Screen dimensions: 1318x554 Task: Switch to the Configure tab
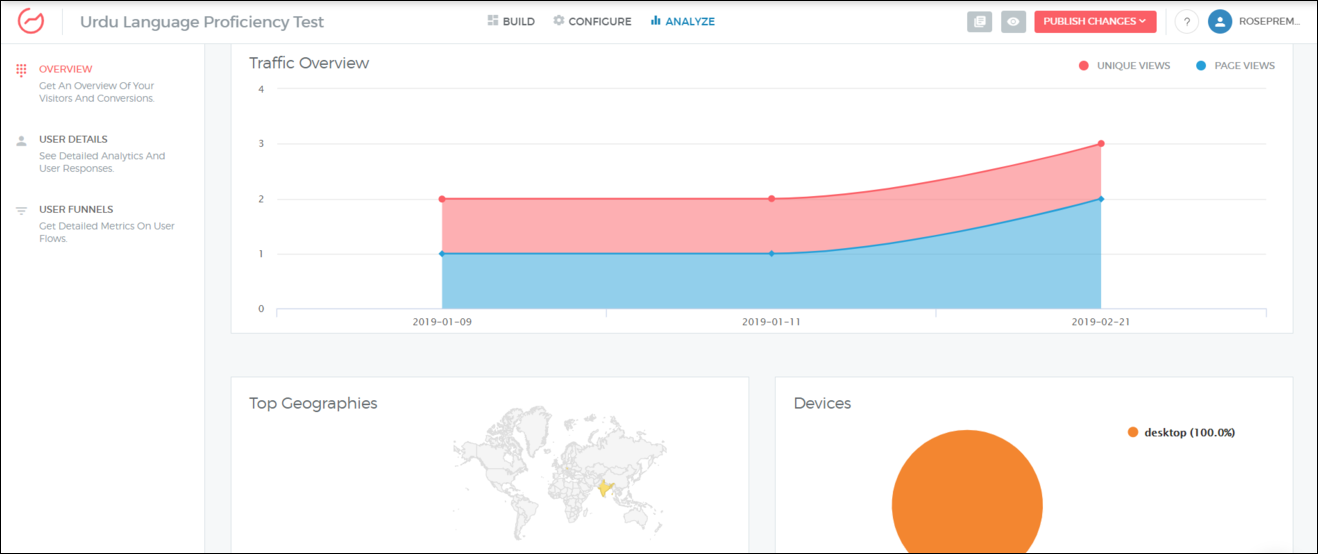tap(592, 21)
